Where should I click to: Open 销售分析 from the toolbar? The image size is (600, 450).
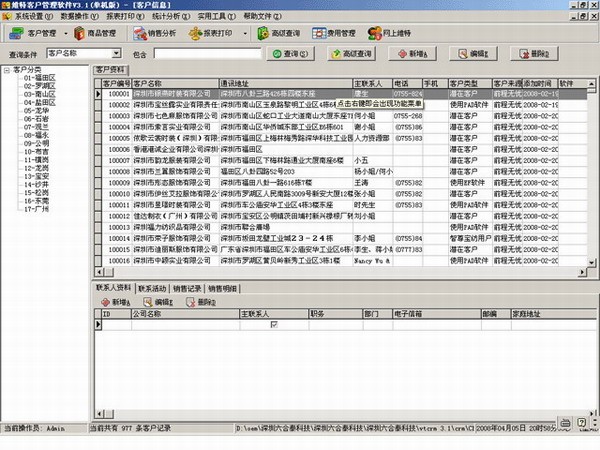pyautogui.click(x=163, y=33)
